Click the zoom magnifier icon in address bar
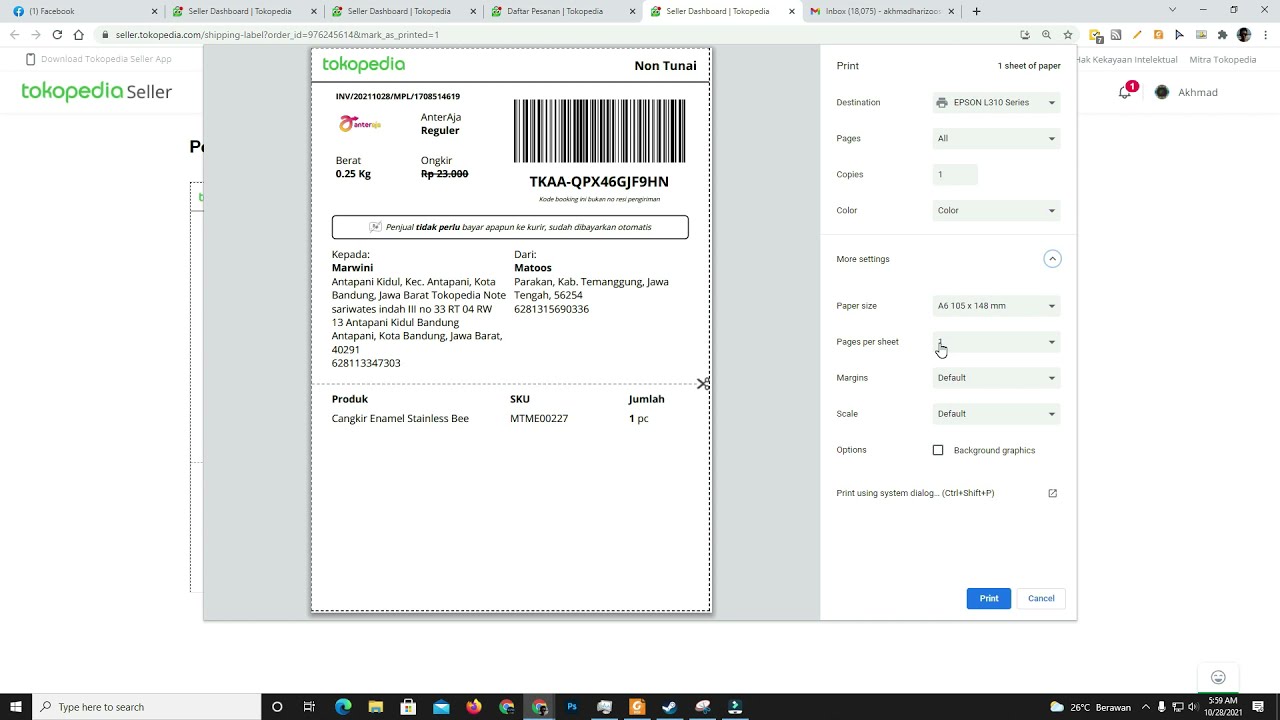The height and width of the screenshot is (720, 1280). tap(1046, 34)
